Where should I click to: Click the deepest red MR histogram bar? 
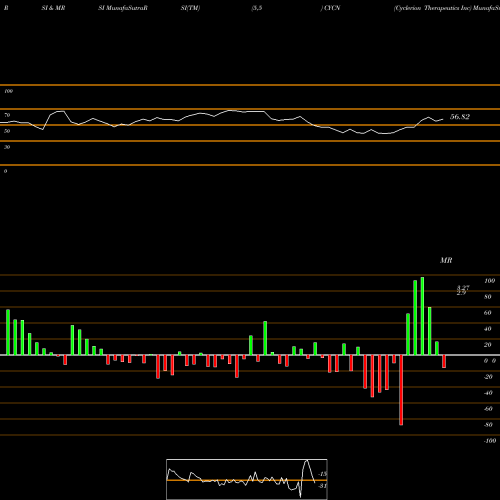point(401,390)
